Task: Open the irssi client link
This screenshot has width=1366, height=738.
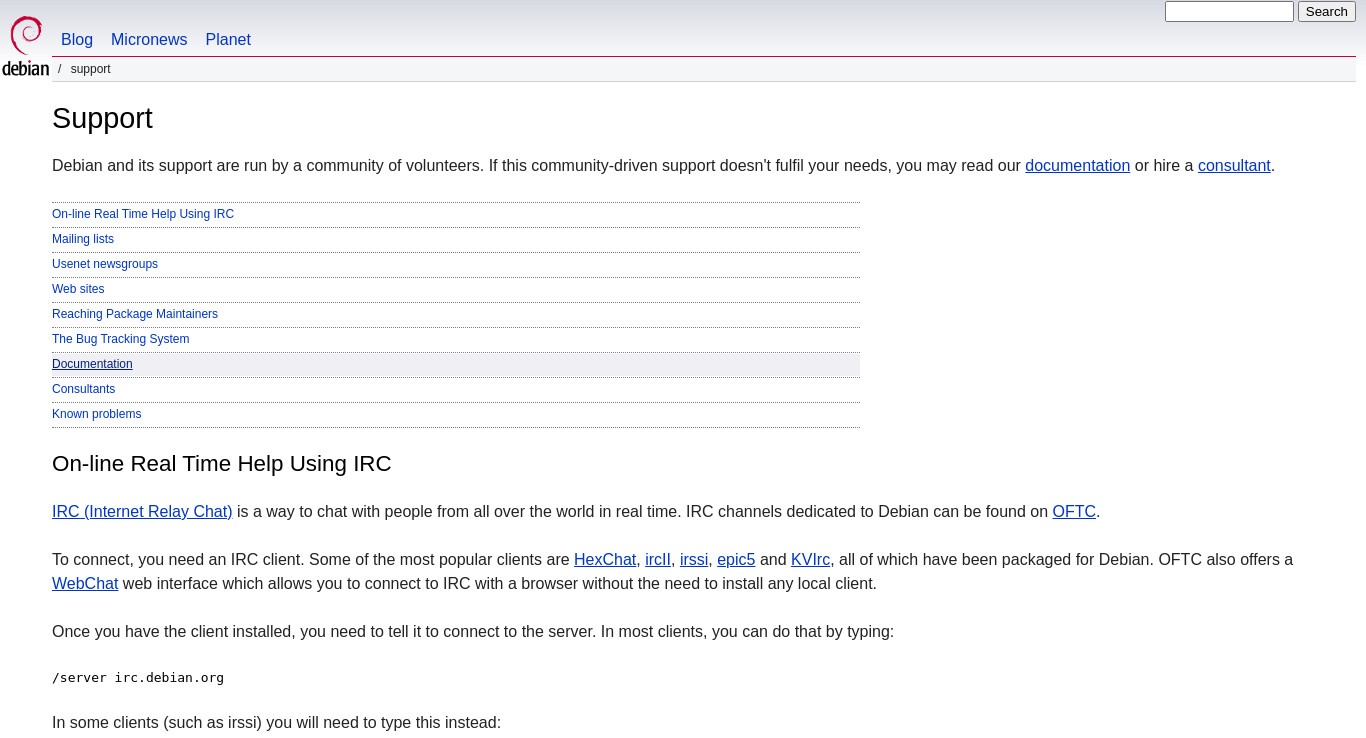Action: tap(694, 560)
